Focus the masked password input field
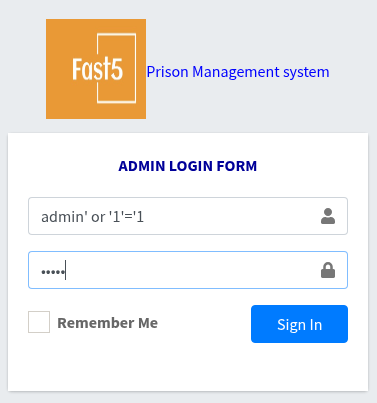Viewport: 377px width, 403px height. coord(188,270)
